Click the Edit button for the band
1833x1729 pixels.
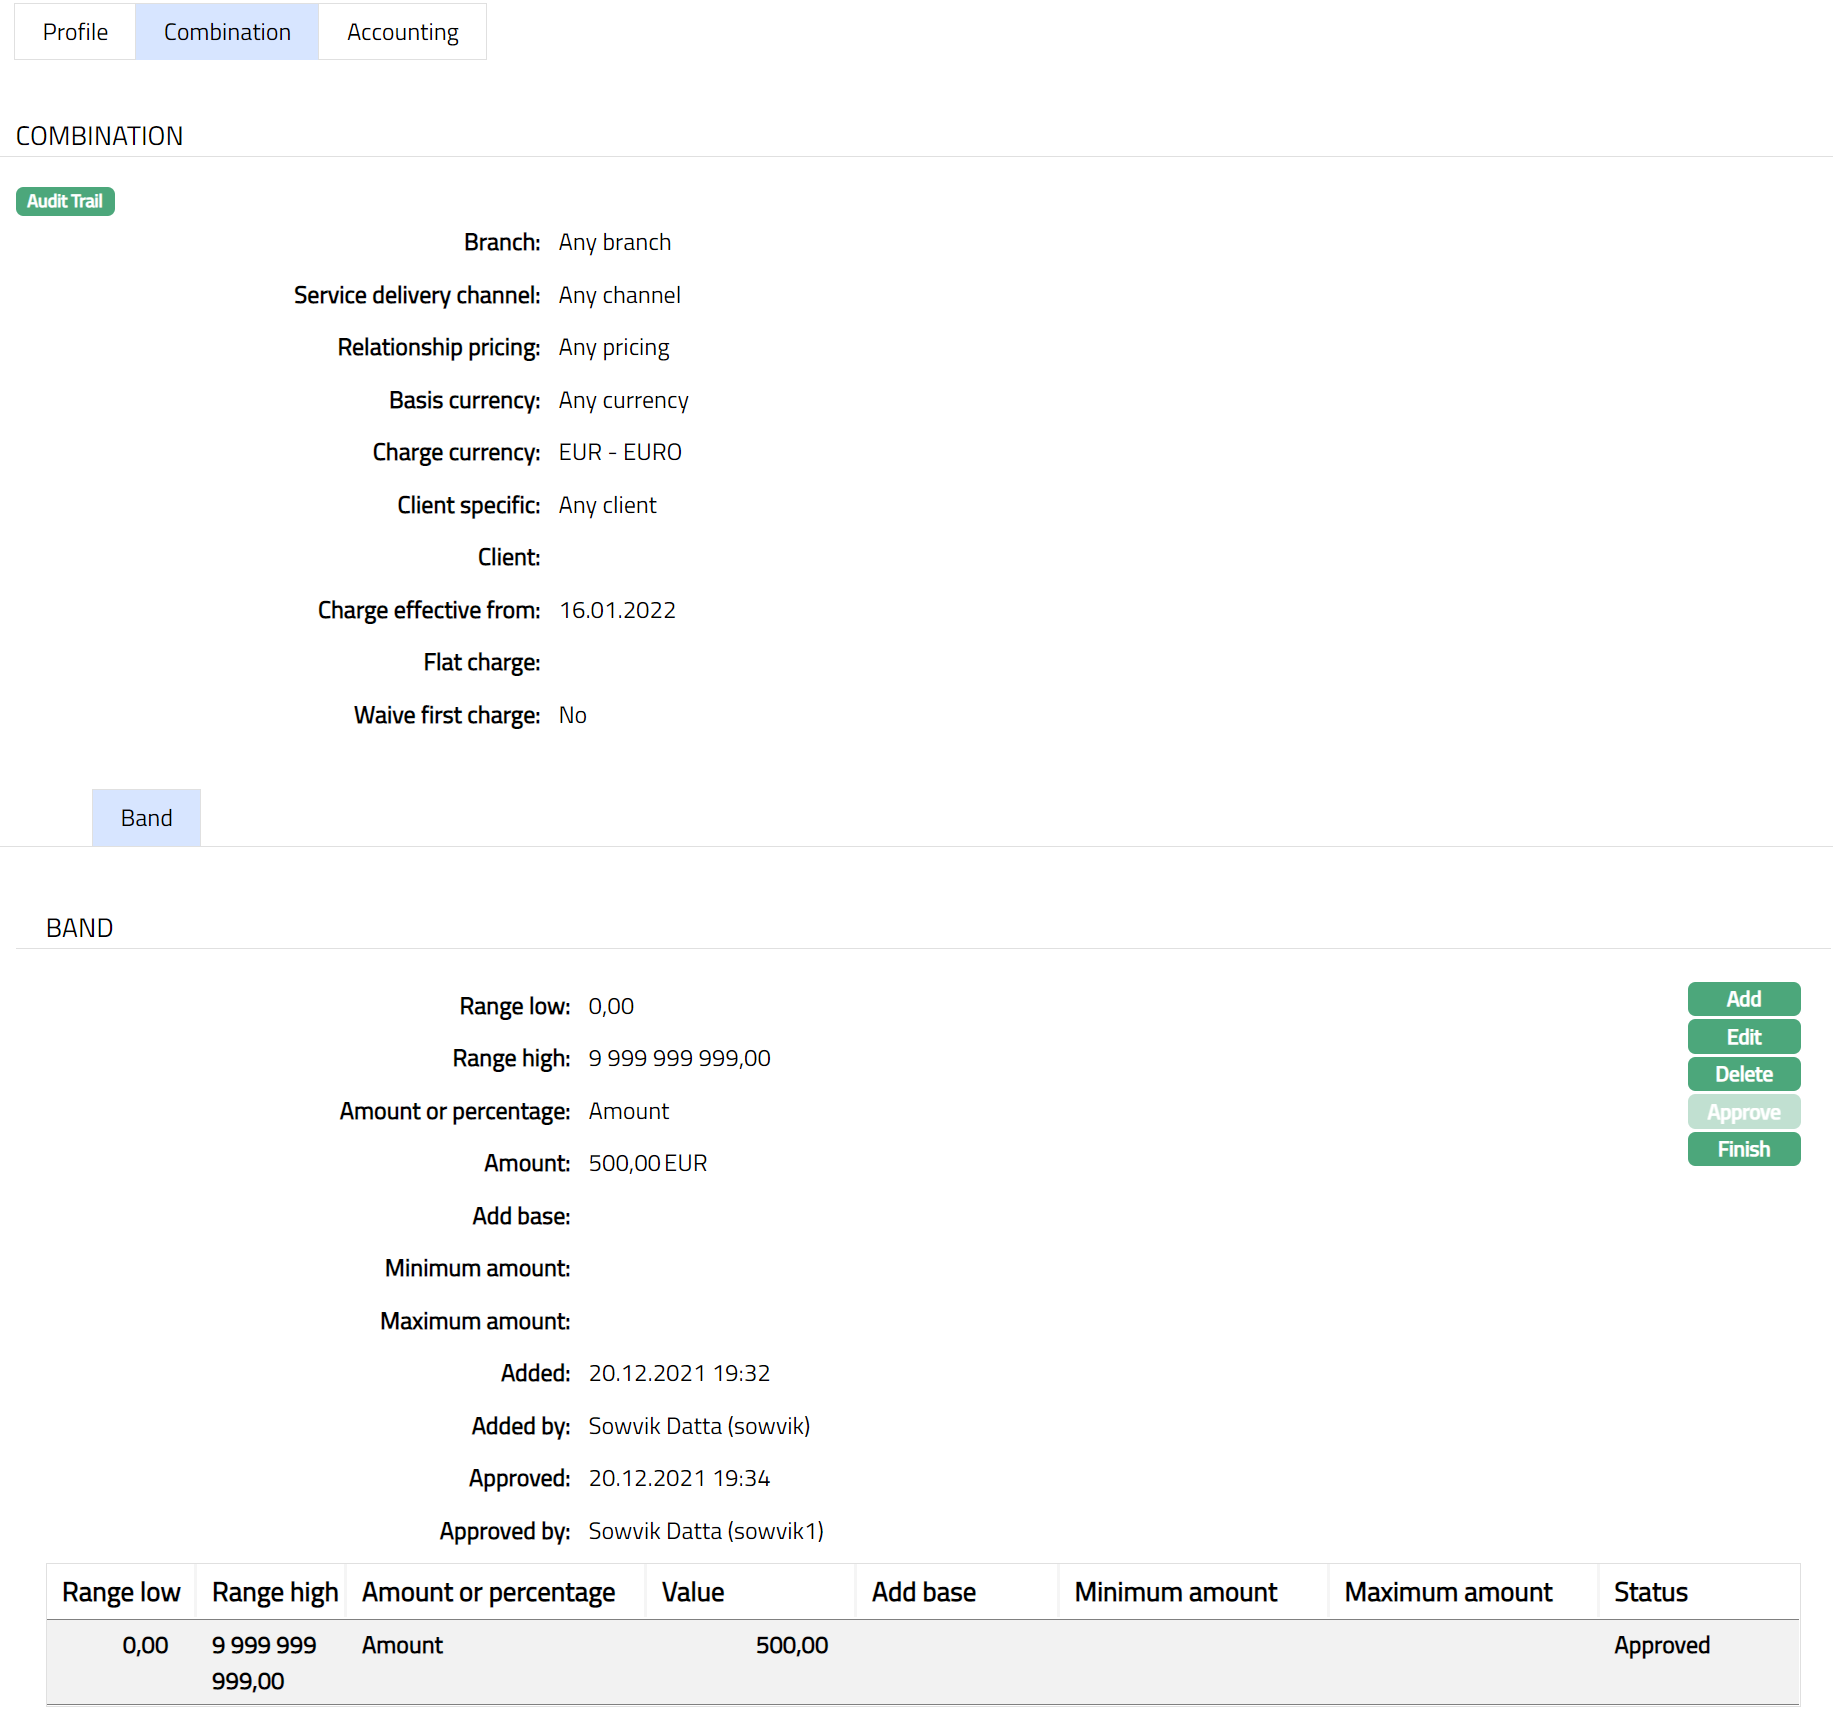pos(1743,1037)
